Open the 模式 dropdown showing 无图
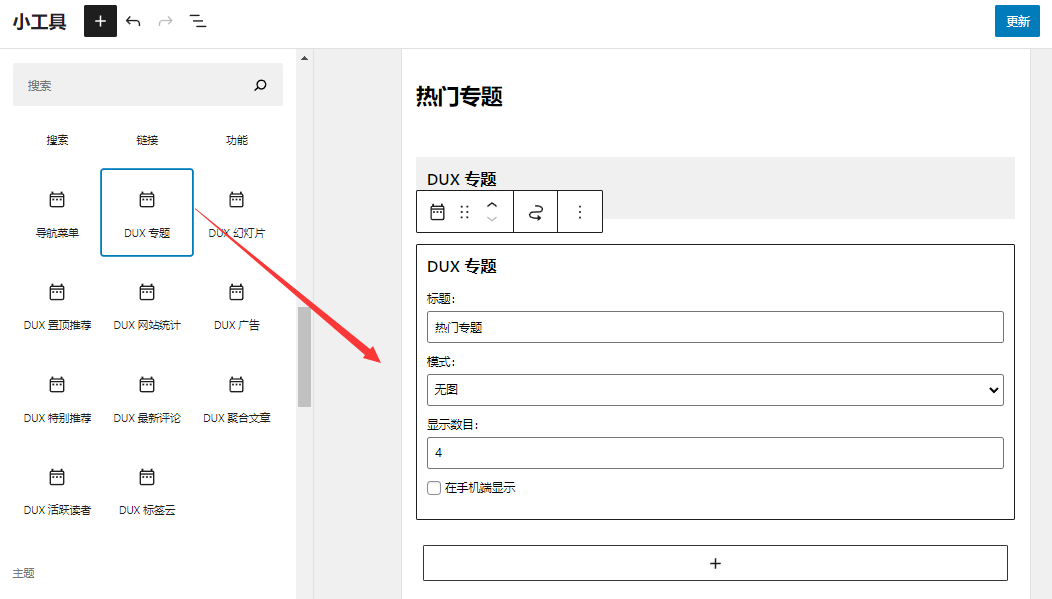Image resolution: width=1052 pixels, height=599 pixels. [x=714, y=389]
